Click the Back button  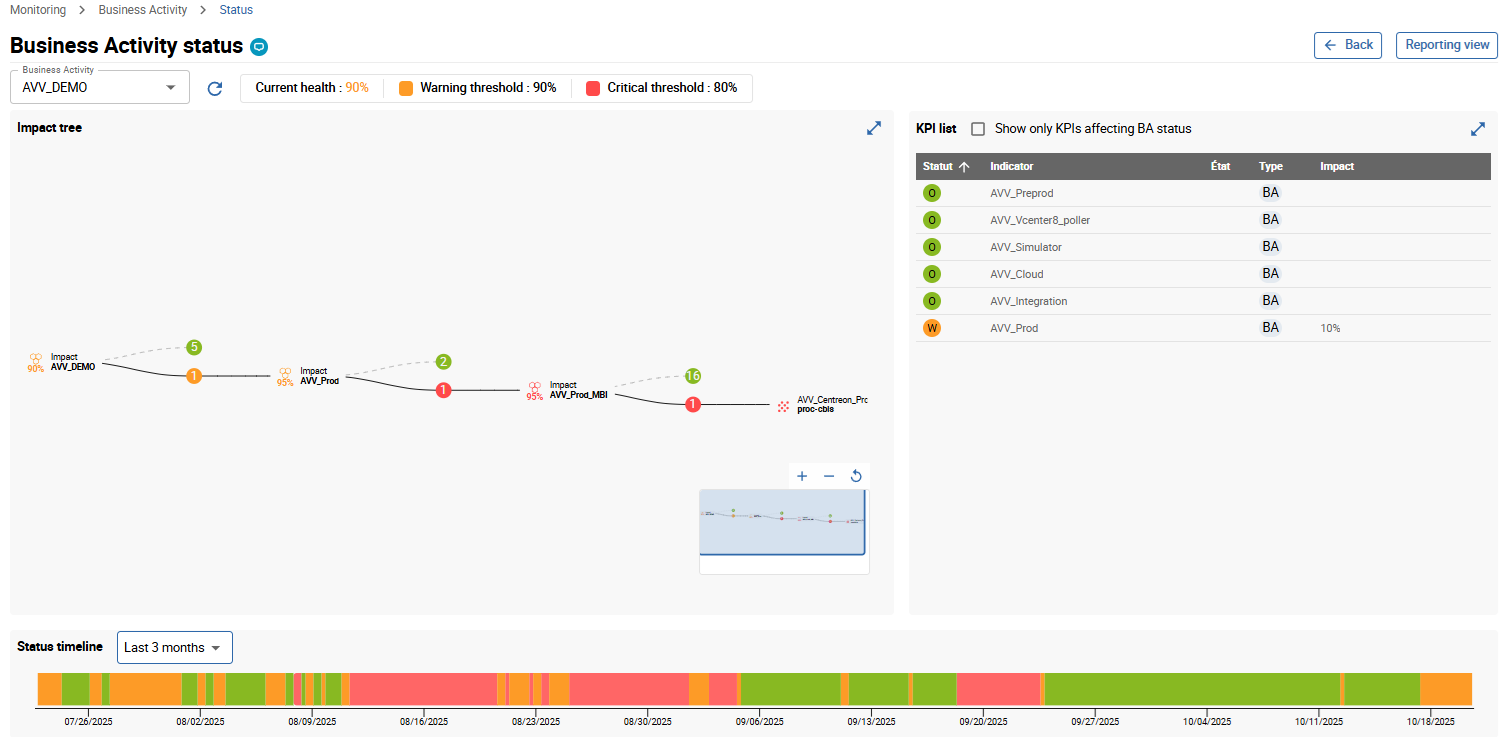(1347, 45)
